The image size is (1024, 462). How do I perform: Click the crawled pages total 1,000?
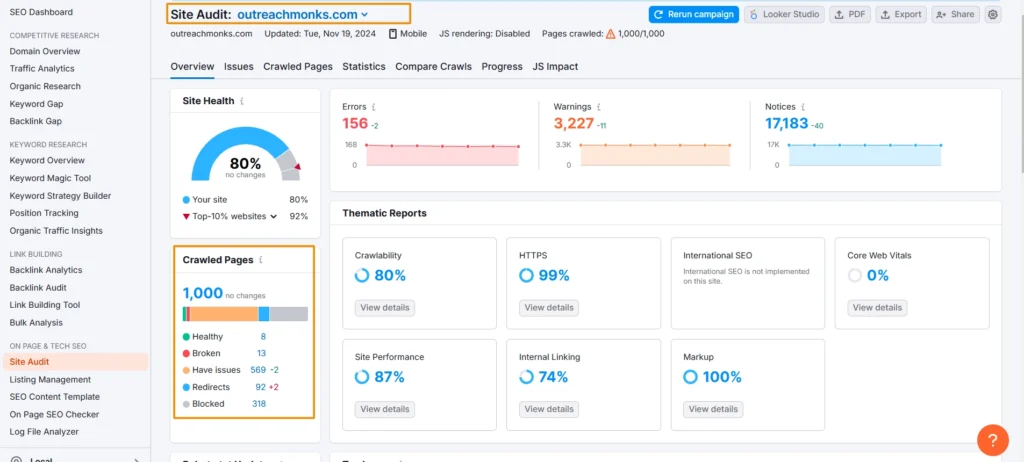pyautogui.click(x=202, y=293)
